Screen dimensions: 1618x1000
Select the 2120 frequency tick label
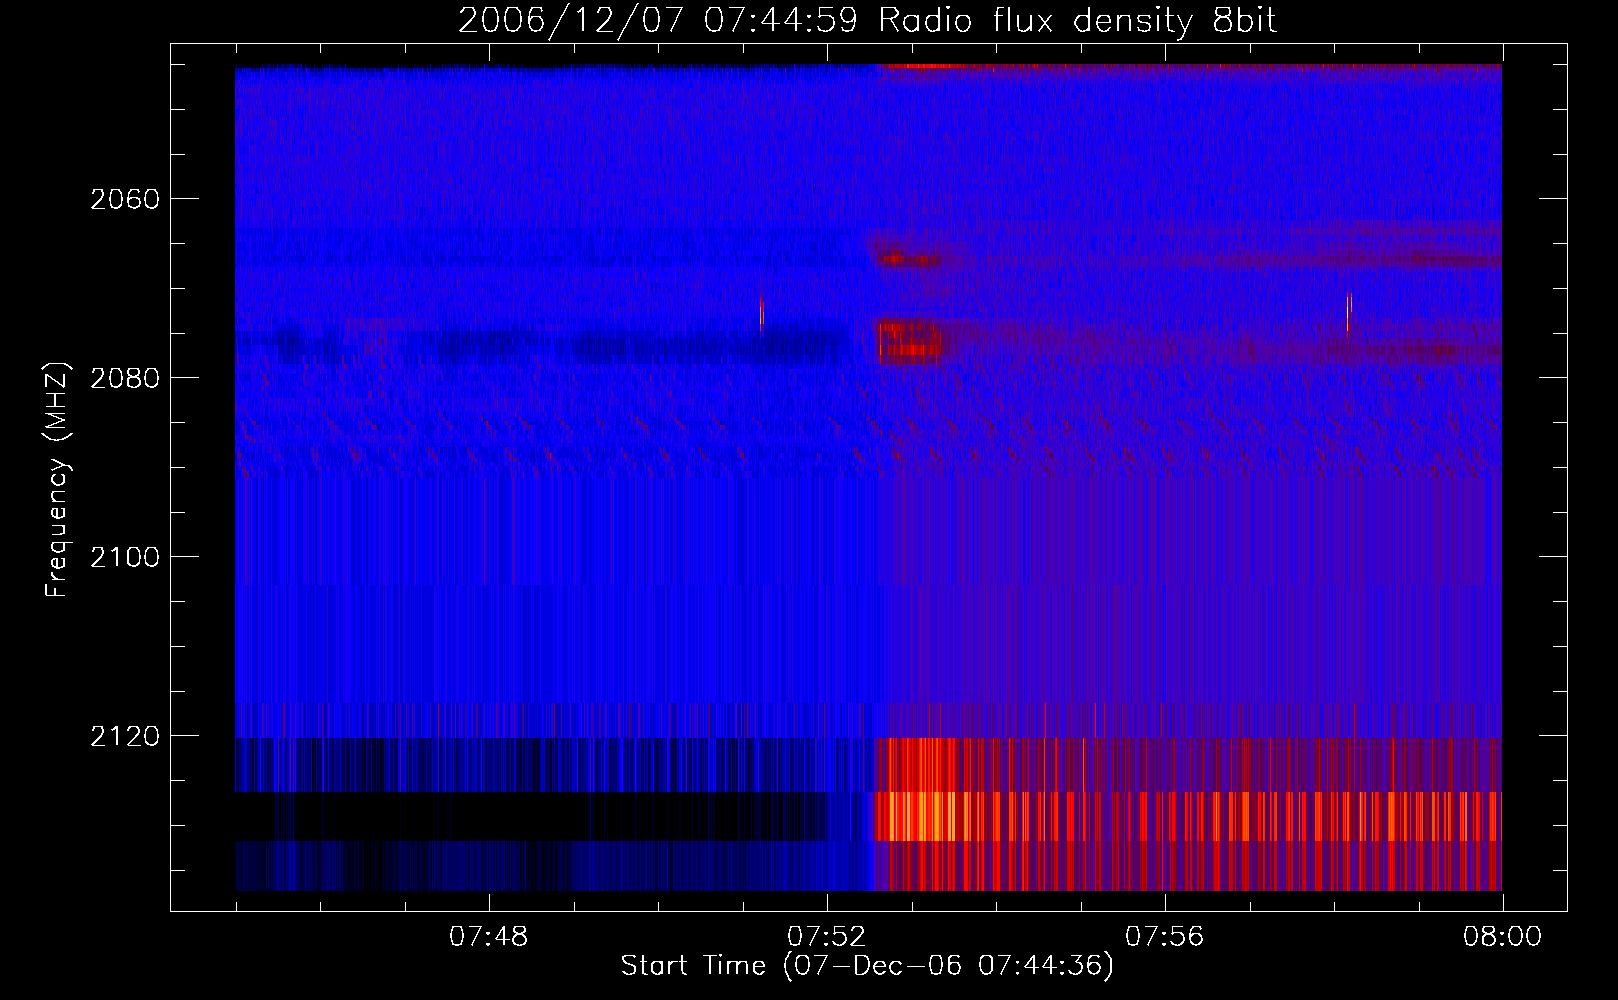tap(125, 736)
